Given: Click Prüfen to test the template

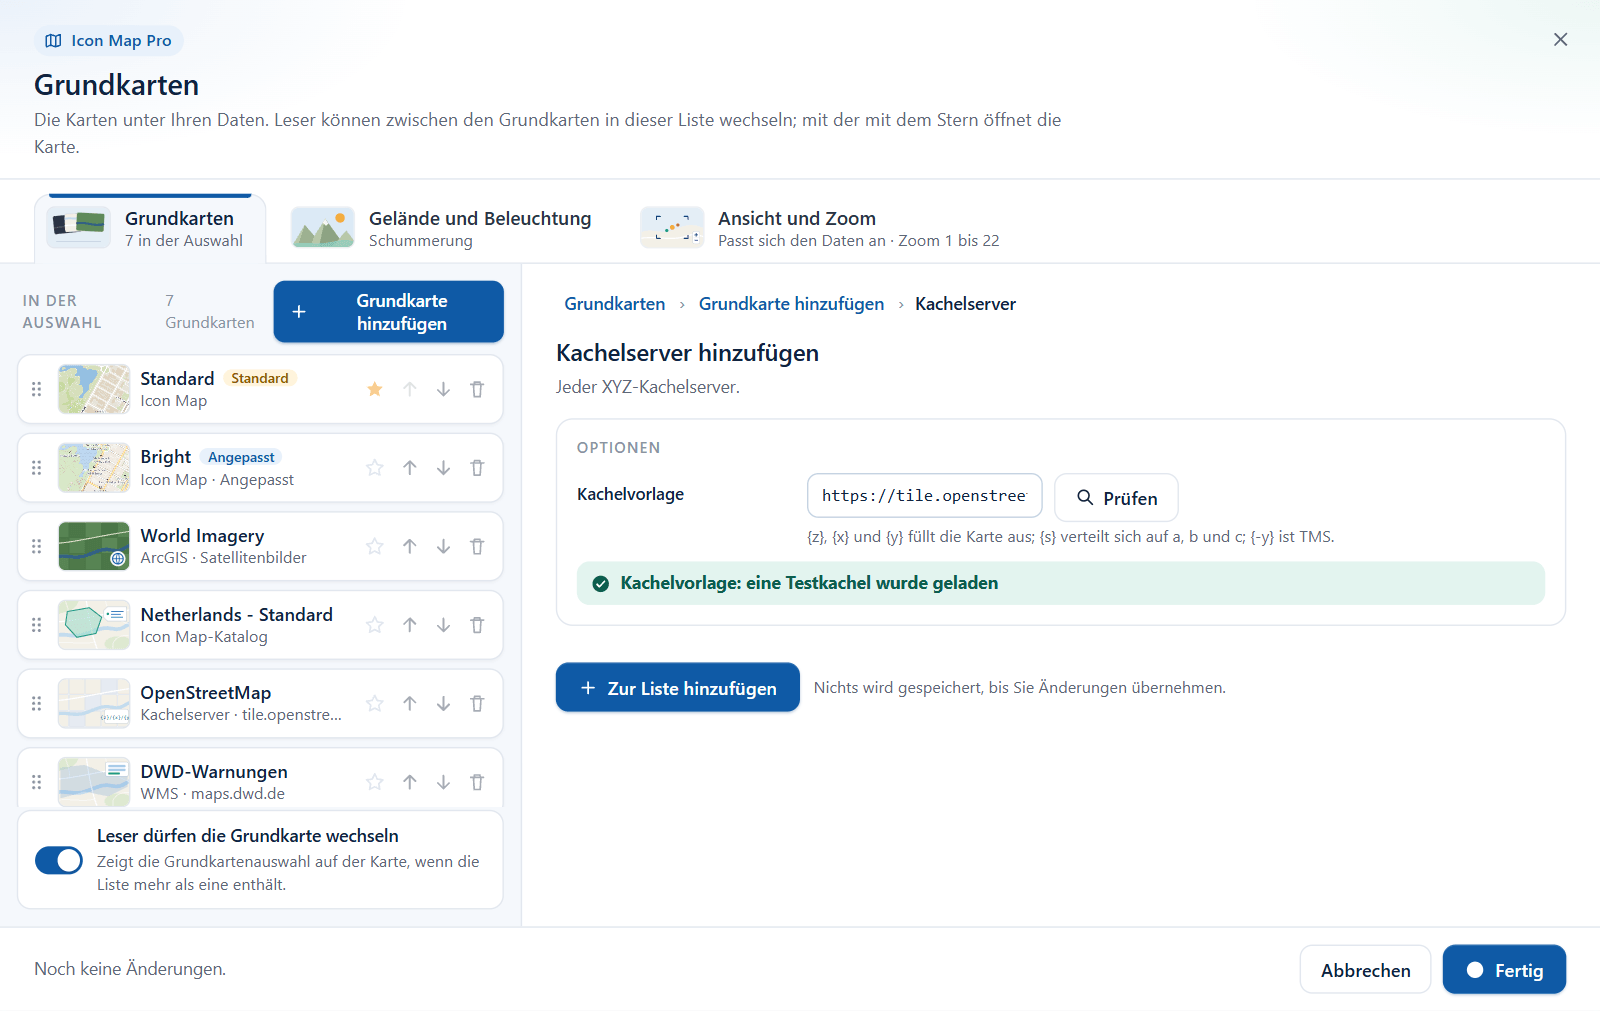Looking at the screenshot, I should point(1116,498).
